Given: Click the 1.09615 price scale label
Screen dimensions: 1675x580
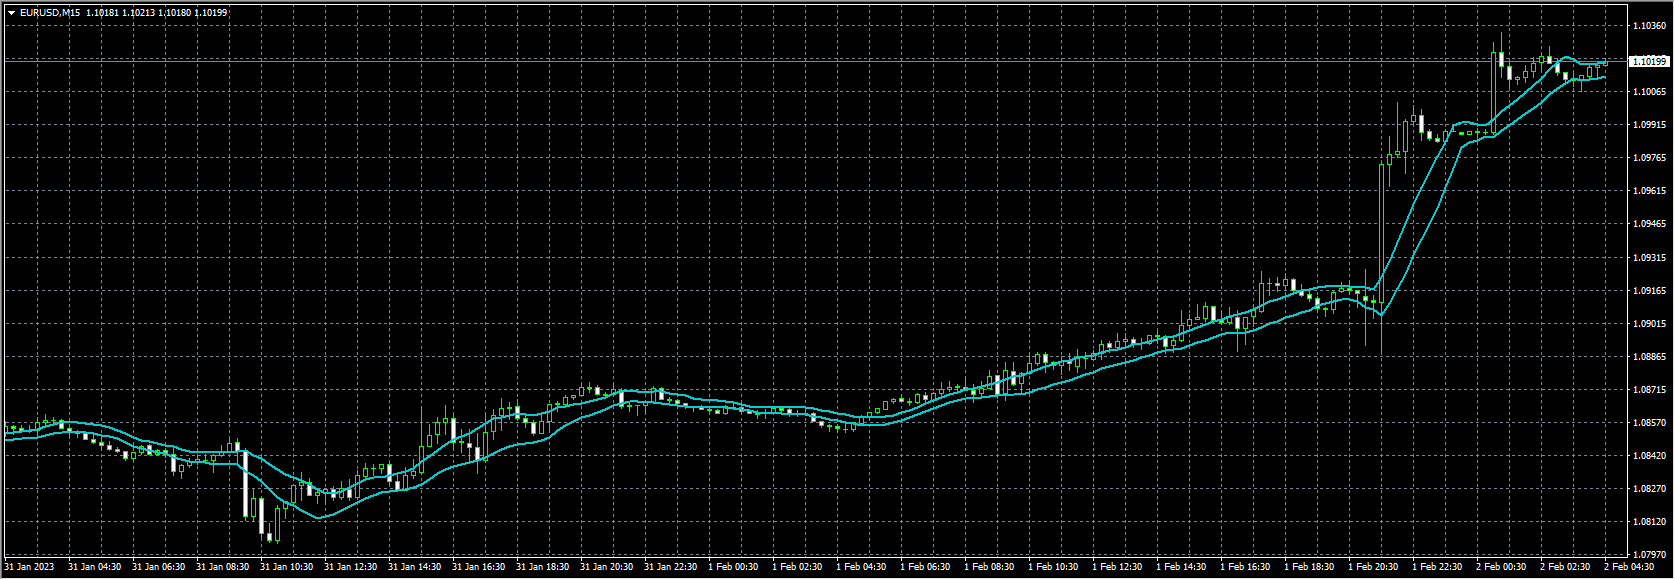Looking at the screenshot, I should 1648,191.
